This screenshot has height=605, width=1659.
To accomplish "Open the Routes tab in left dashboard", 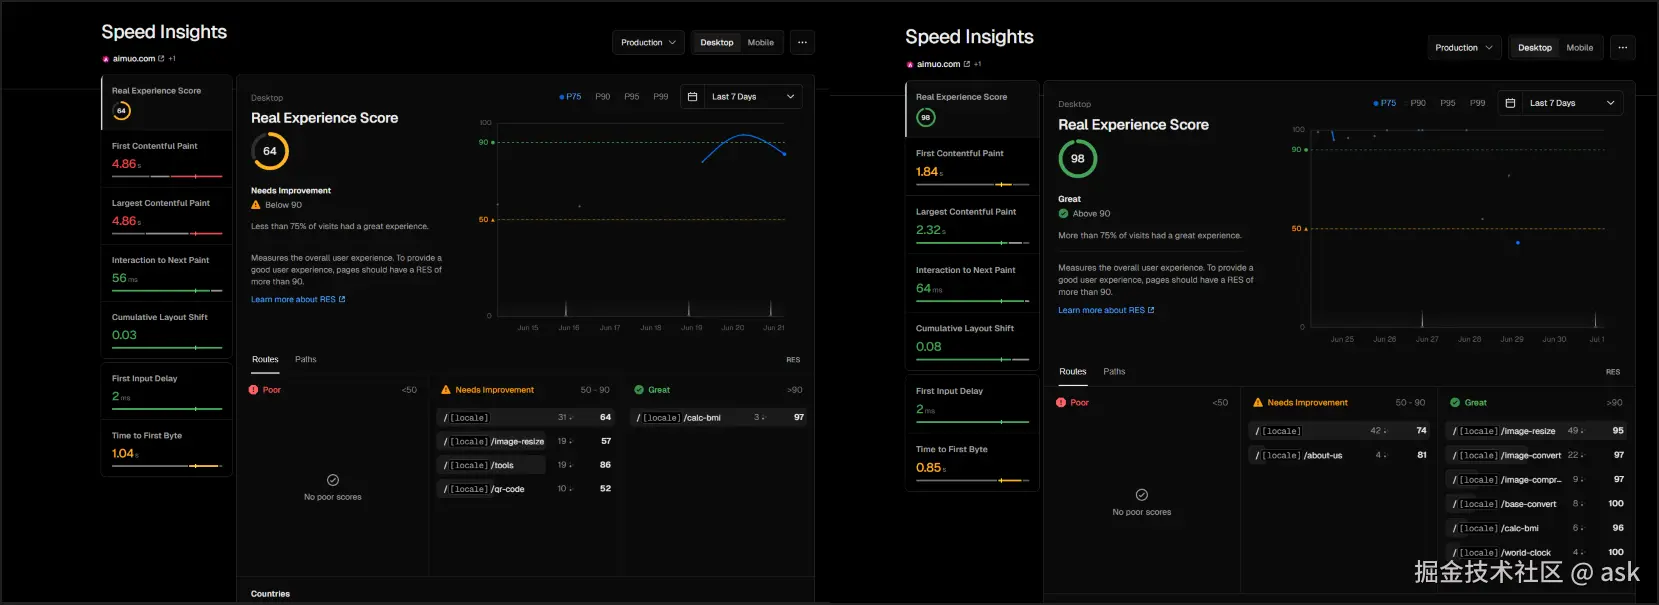I will [265, 359].
